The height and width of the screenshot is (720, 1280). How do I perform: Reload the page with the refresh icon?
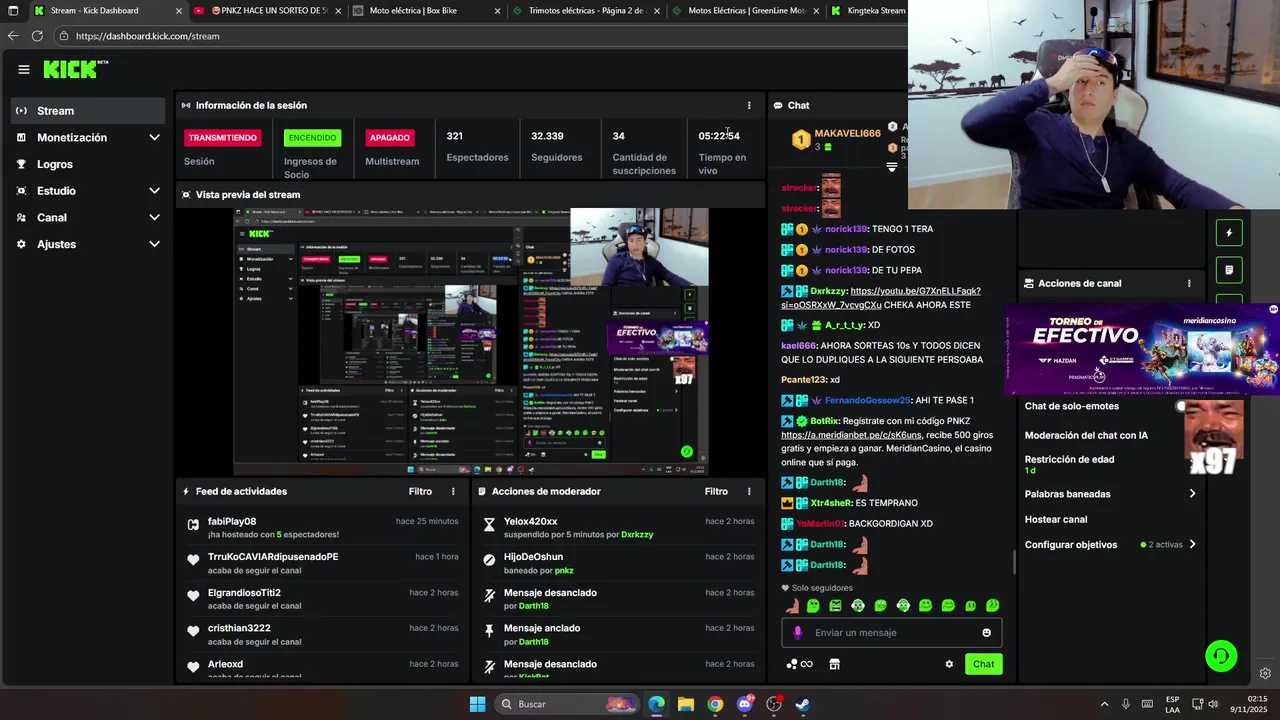coord(37,35)
